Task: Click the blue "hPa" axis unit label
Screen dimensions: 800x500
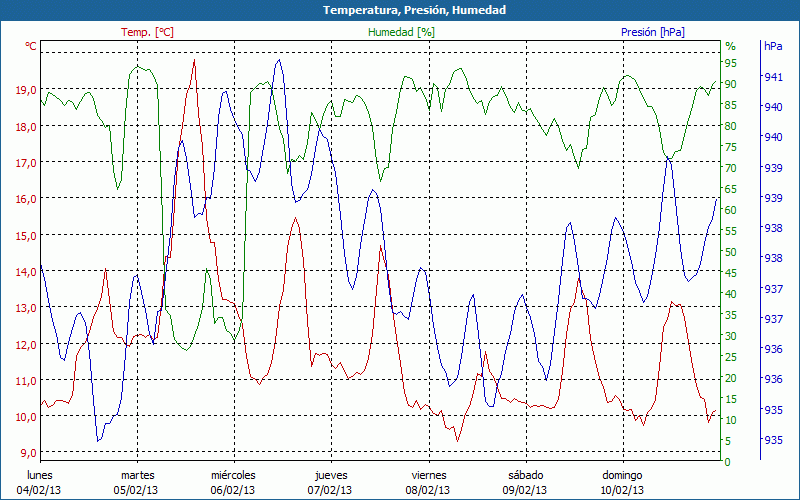Action: pyautogui.click(x=773, y=46)
